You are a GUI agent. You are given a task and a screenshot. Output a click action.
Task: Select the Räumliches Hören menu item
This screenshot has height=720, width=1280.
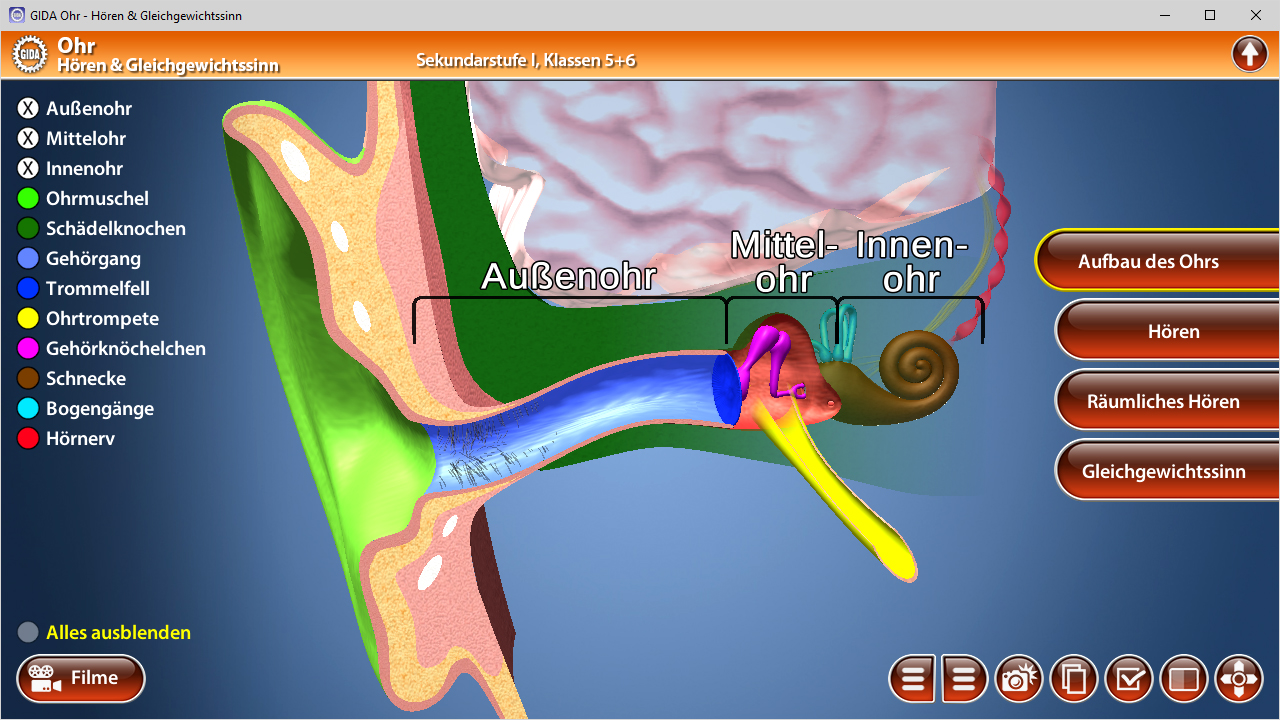pyautogui.click(x=1163, y=401)
